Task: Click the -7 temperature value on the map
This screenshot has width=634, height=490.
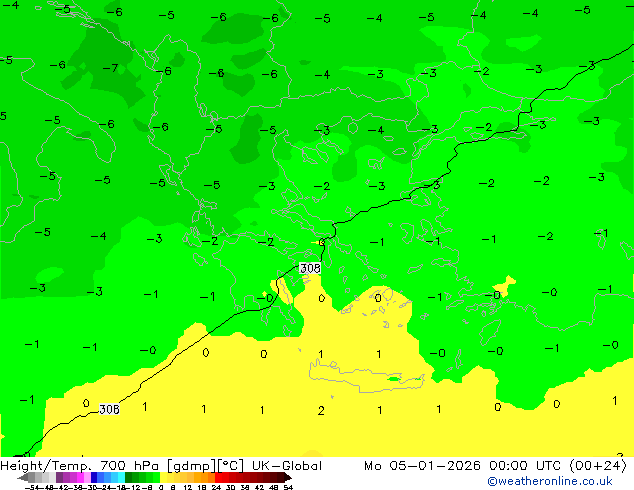Action: (110, 68)
